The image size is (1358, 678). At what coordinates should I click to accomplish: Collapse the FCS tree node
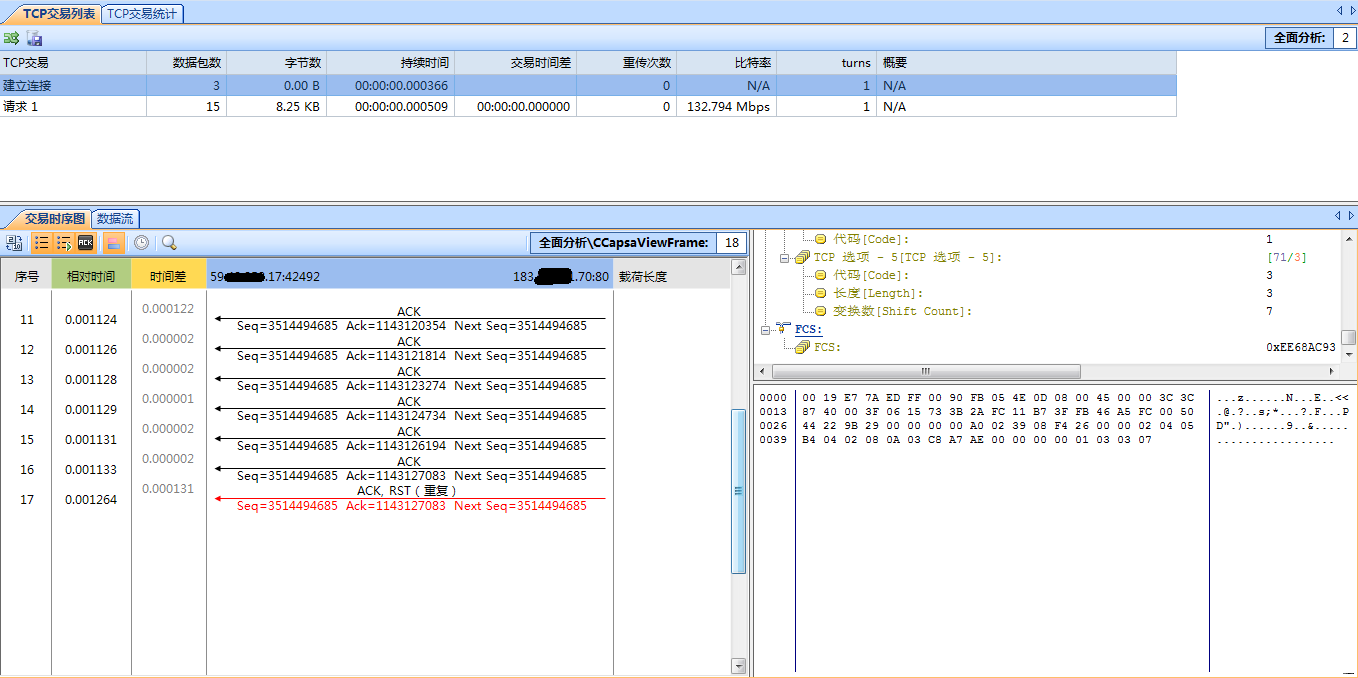pyautogui.click(x=766, y=329)
